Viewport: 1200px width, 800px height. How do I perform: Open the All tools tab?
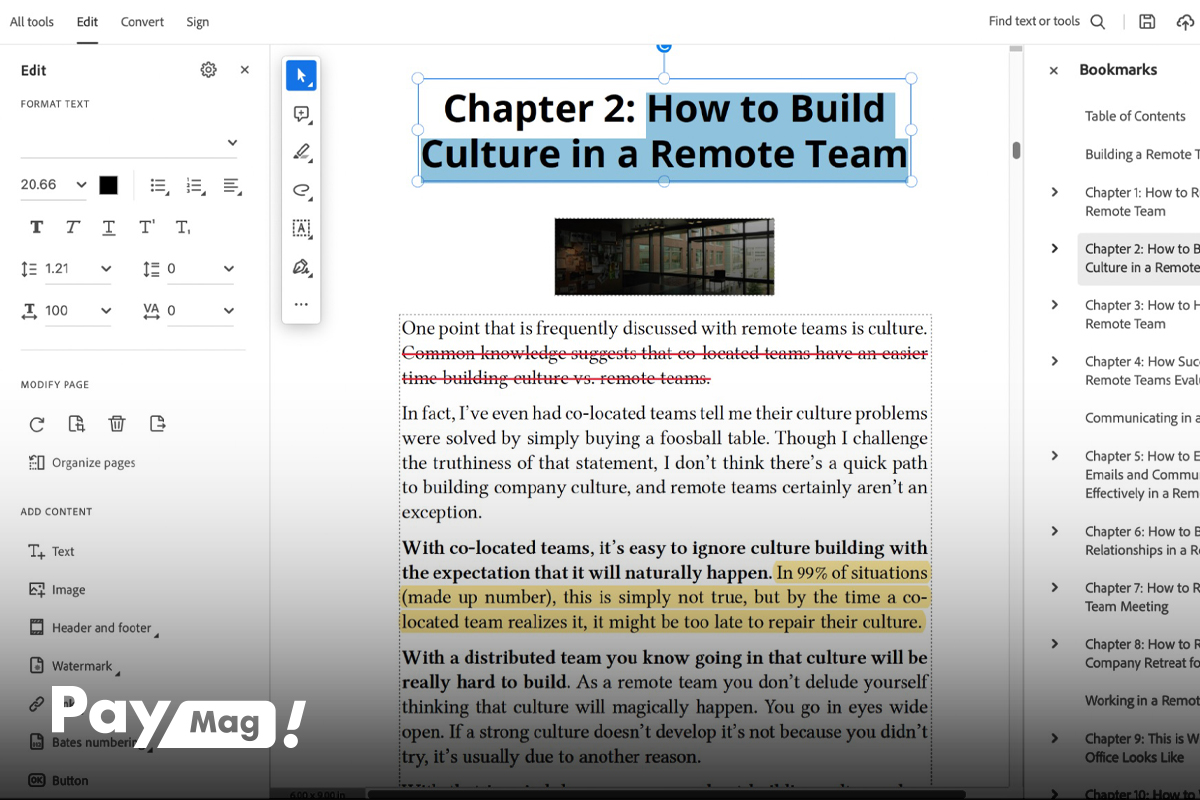tap(32, 22)
